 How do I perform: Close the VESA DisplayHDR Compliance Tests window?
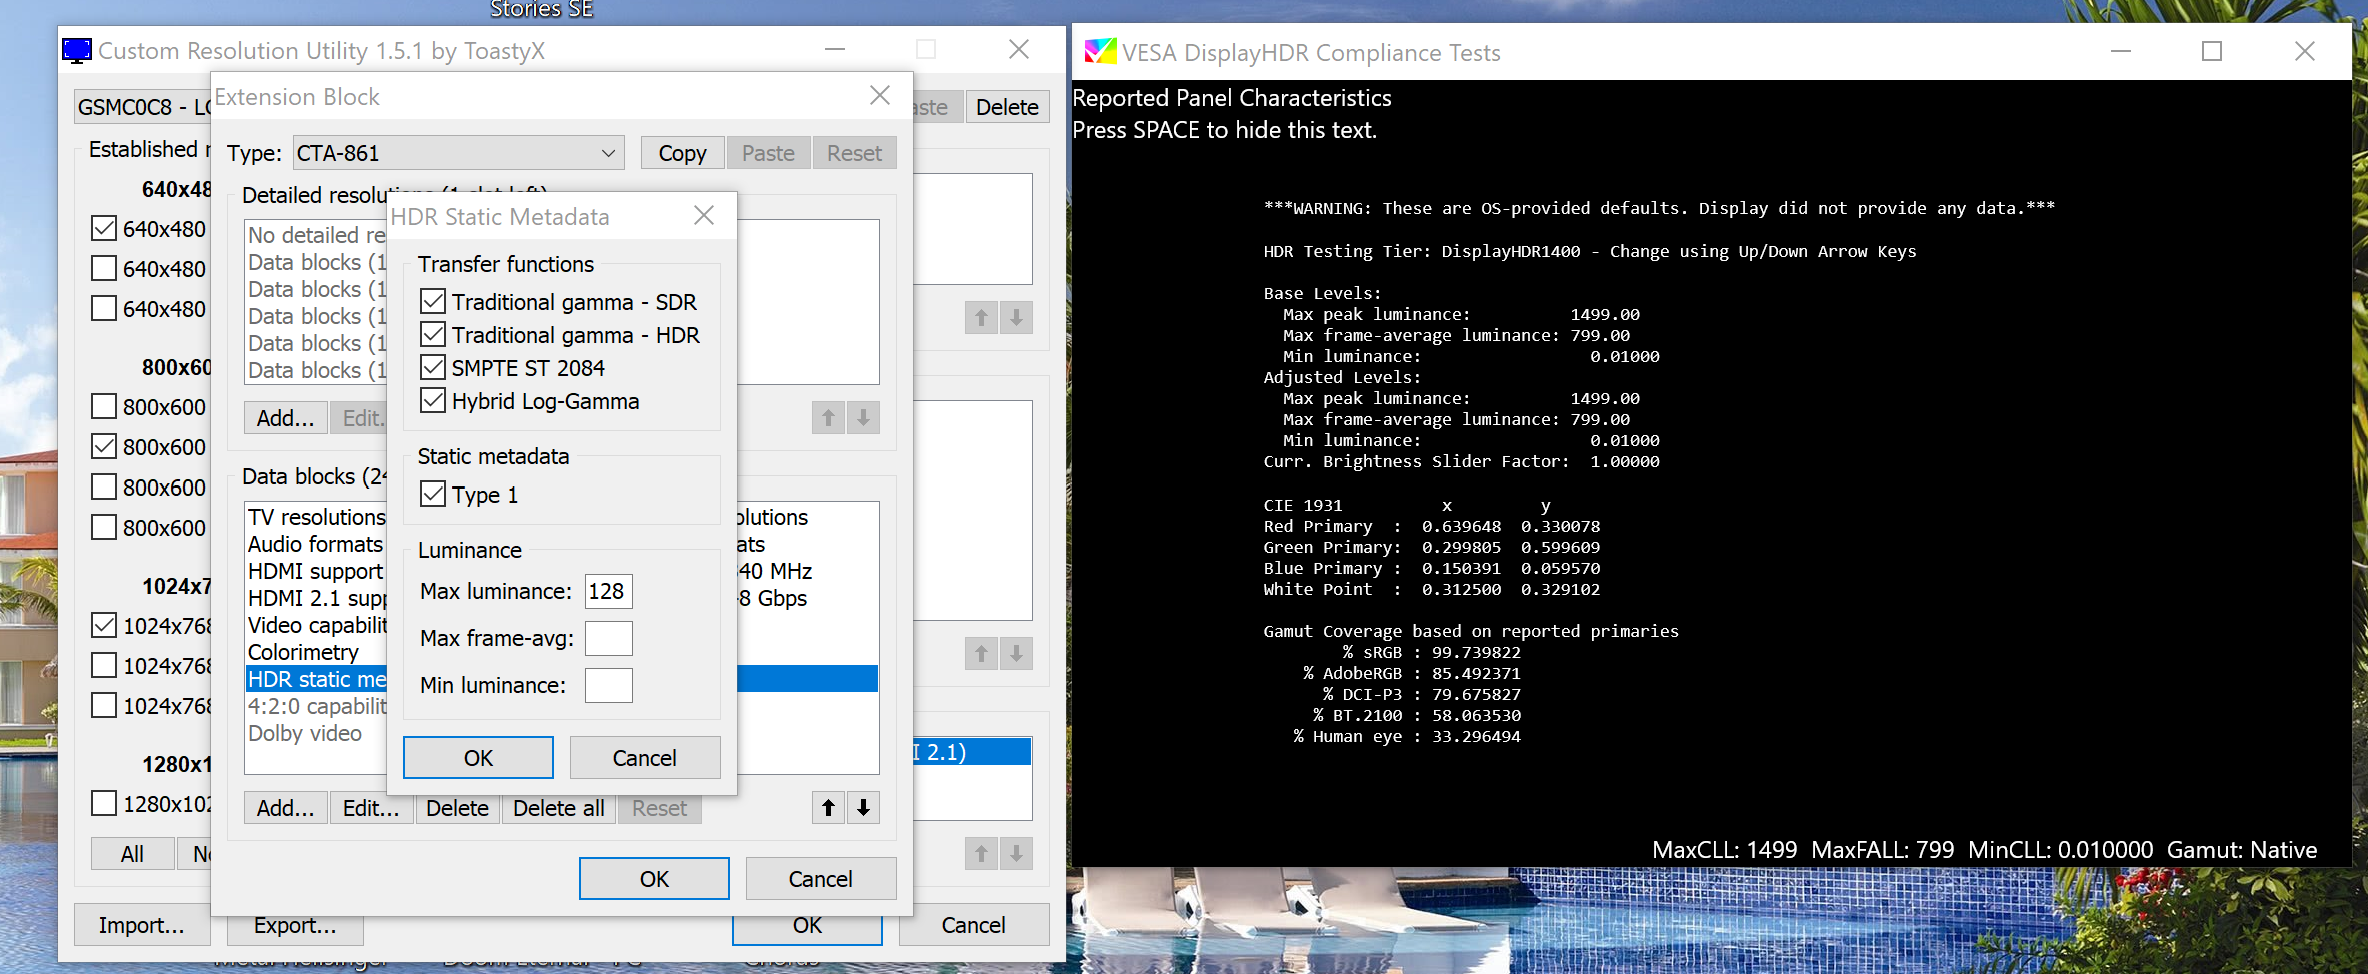[2305, 51]
